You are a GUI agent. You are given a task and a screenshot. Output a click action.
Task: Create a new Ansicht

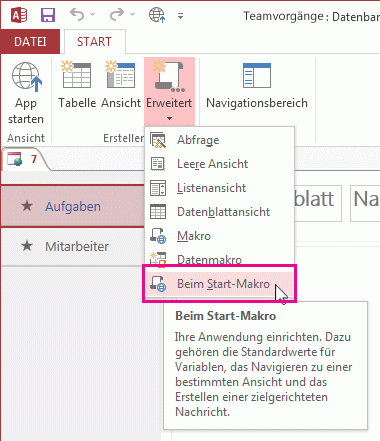[121, 85]
